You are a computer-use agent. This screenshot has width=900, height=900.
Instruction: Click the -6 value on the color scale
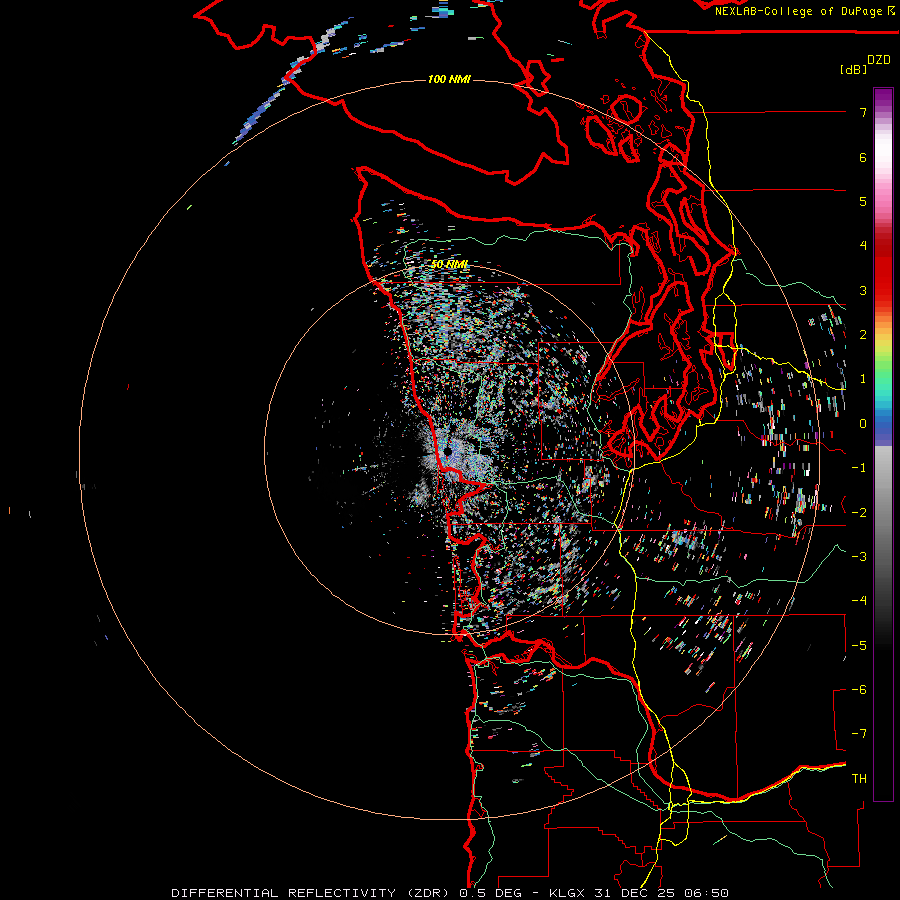[x=859, y=690]
